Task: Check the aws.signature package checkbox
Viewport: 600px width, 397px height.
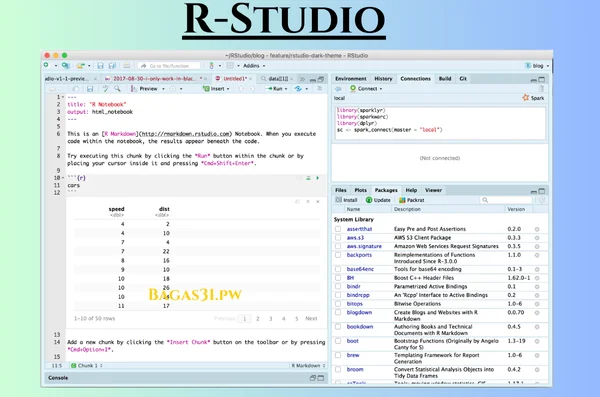Action: click(338, 246)
